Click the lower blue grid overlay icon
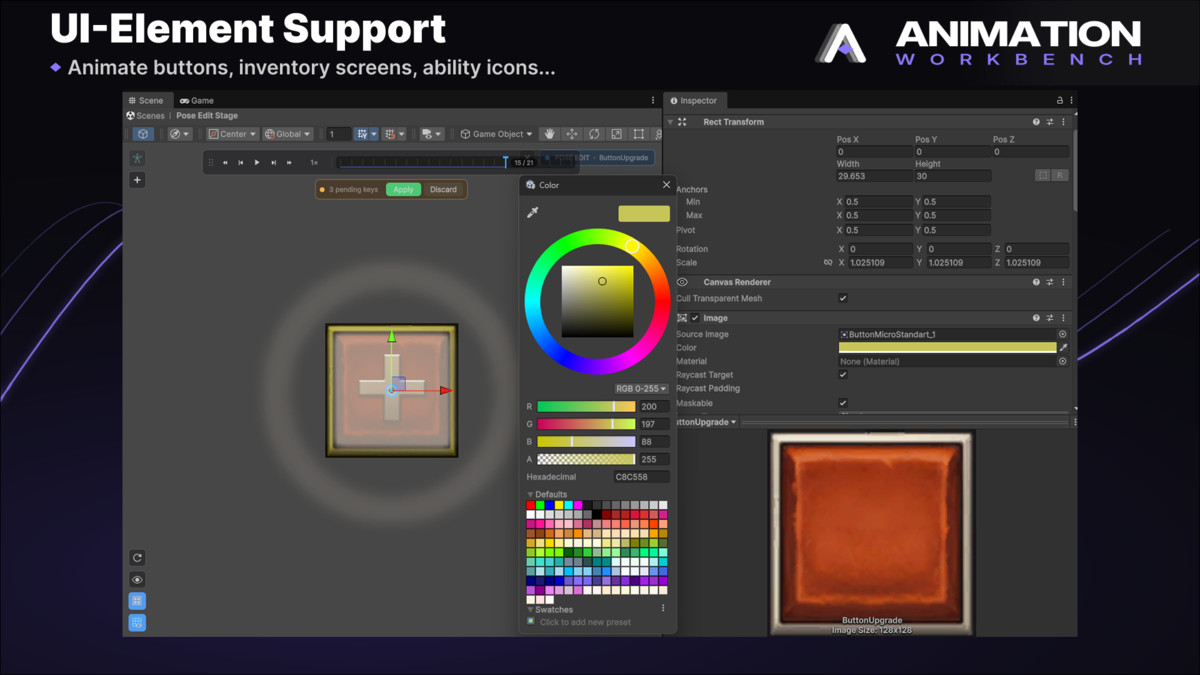The width and height of the screenshot is (1200, 675). [137, 623]
